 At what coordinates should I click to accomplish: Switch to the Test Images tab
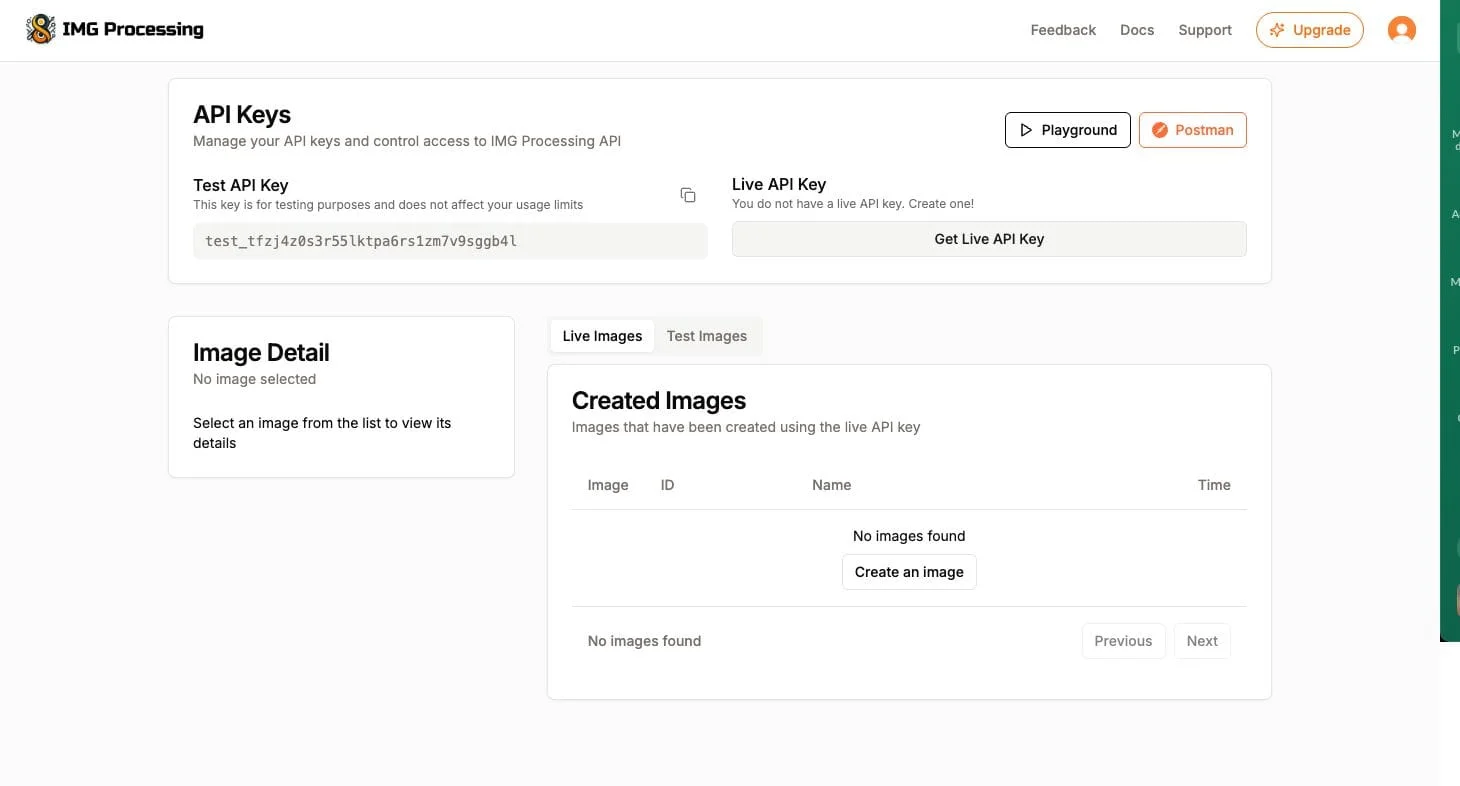coord(706,335)
